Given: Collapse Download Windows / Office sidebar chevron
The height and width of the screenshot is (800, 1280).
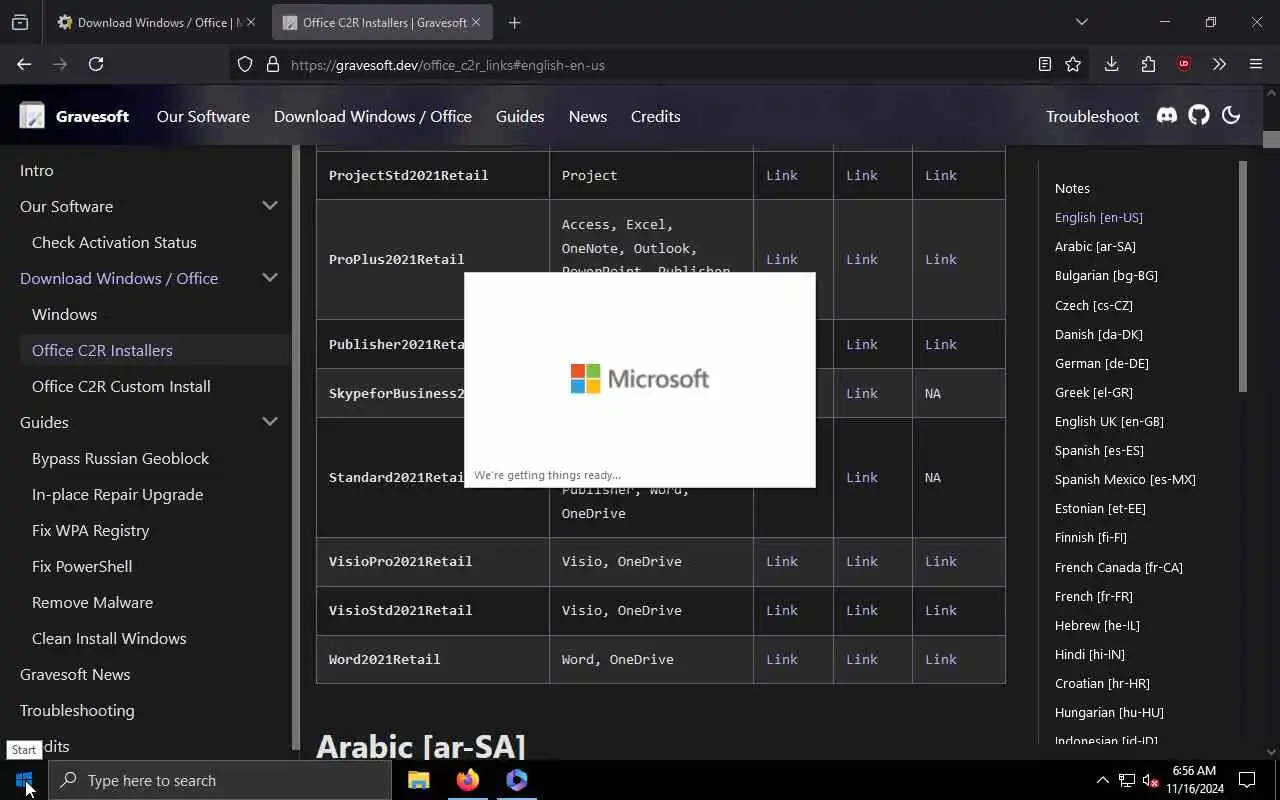Looking at the screenshot, I should pyautogui.click(x=270, y=278).
